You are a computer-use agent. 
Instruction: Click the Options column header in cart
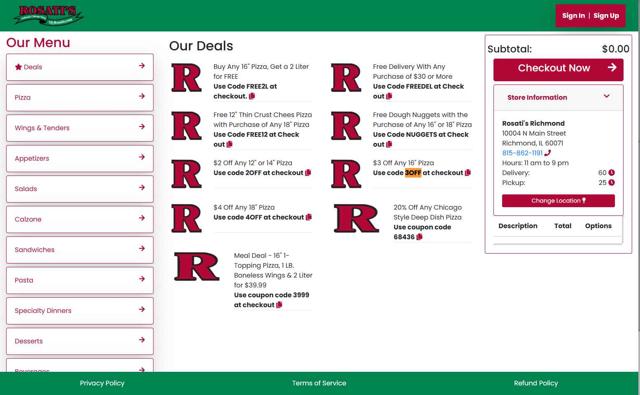coord(598,226)
